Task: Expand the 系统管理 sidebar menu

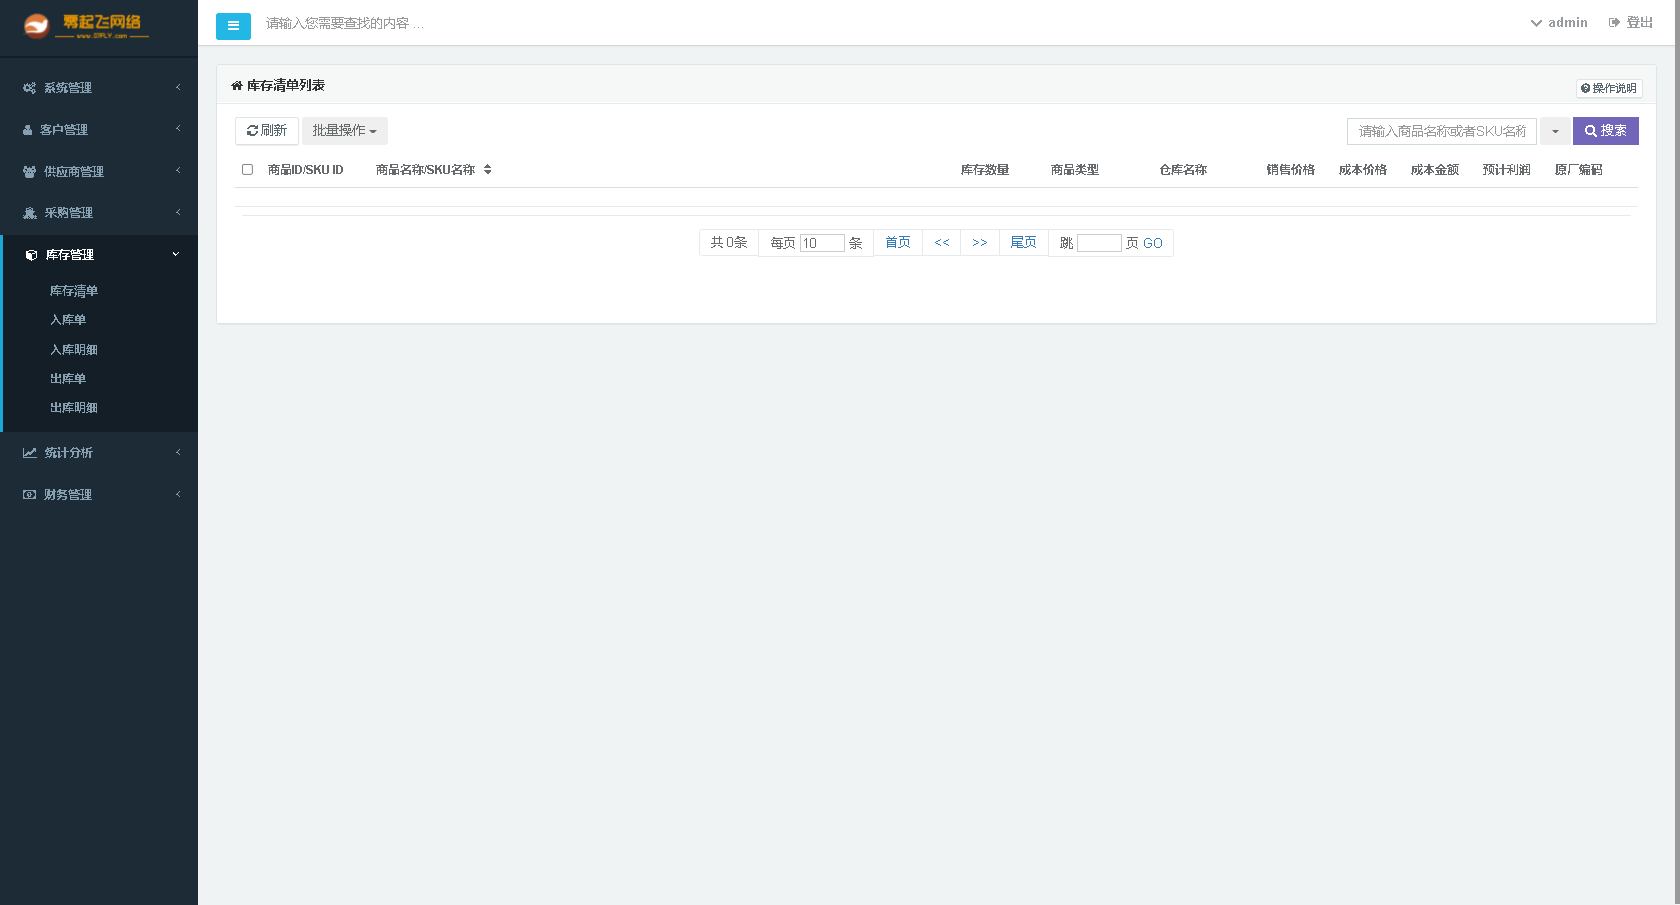Action: [x=68, y=88]
